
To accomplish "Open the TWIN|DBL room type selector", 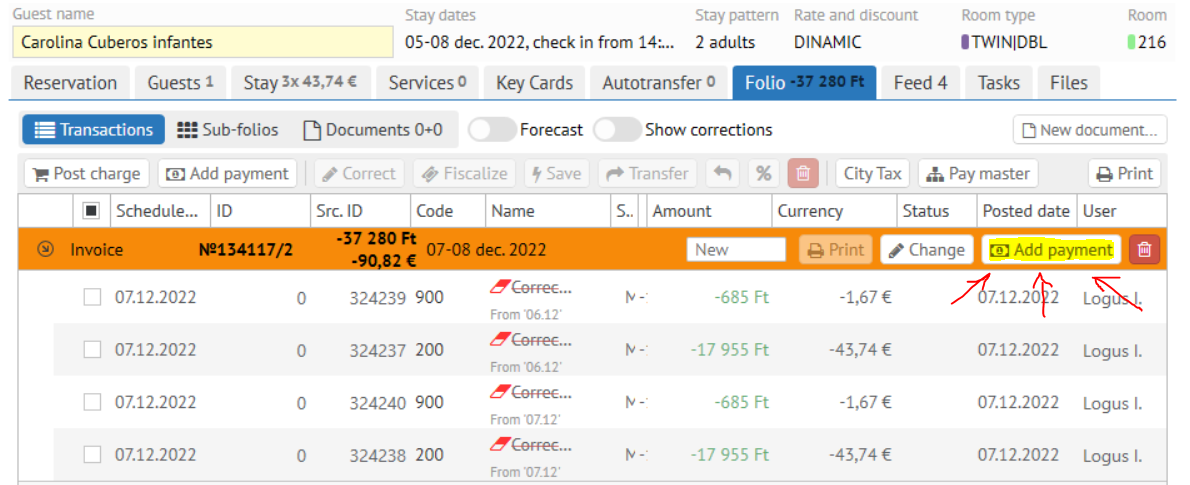I will click(x=1004, y=43).
